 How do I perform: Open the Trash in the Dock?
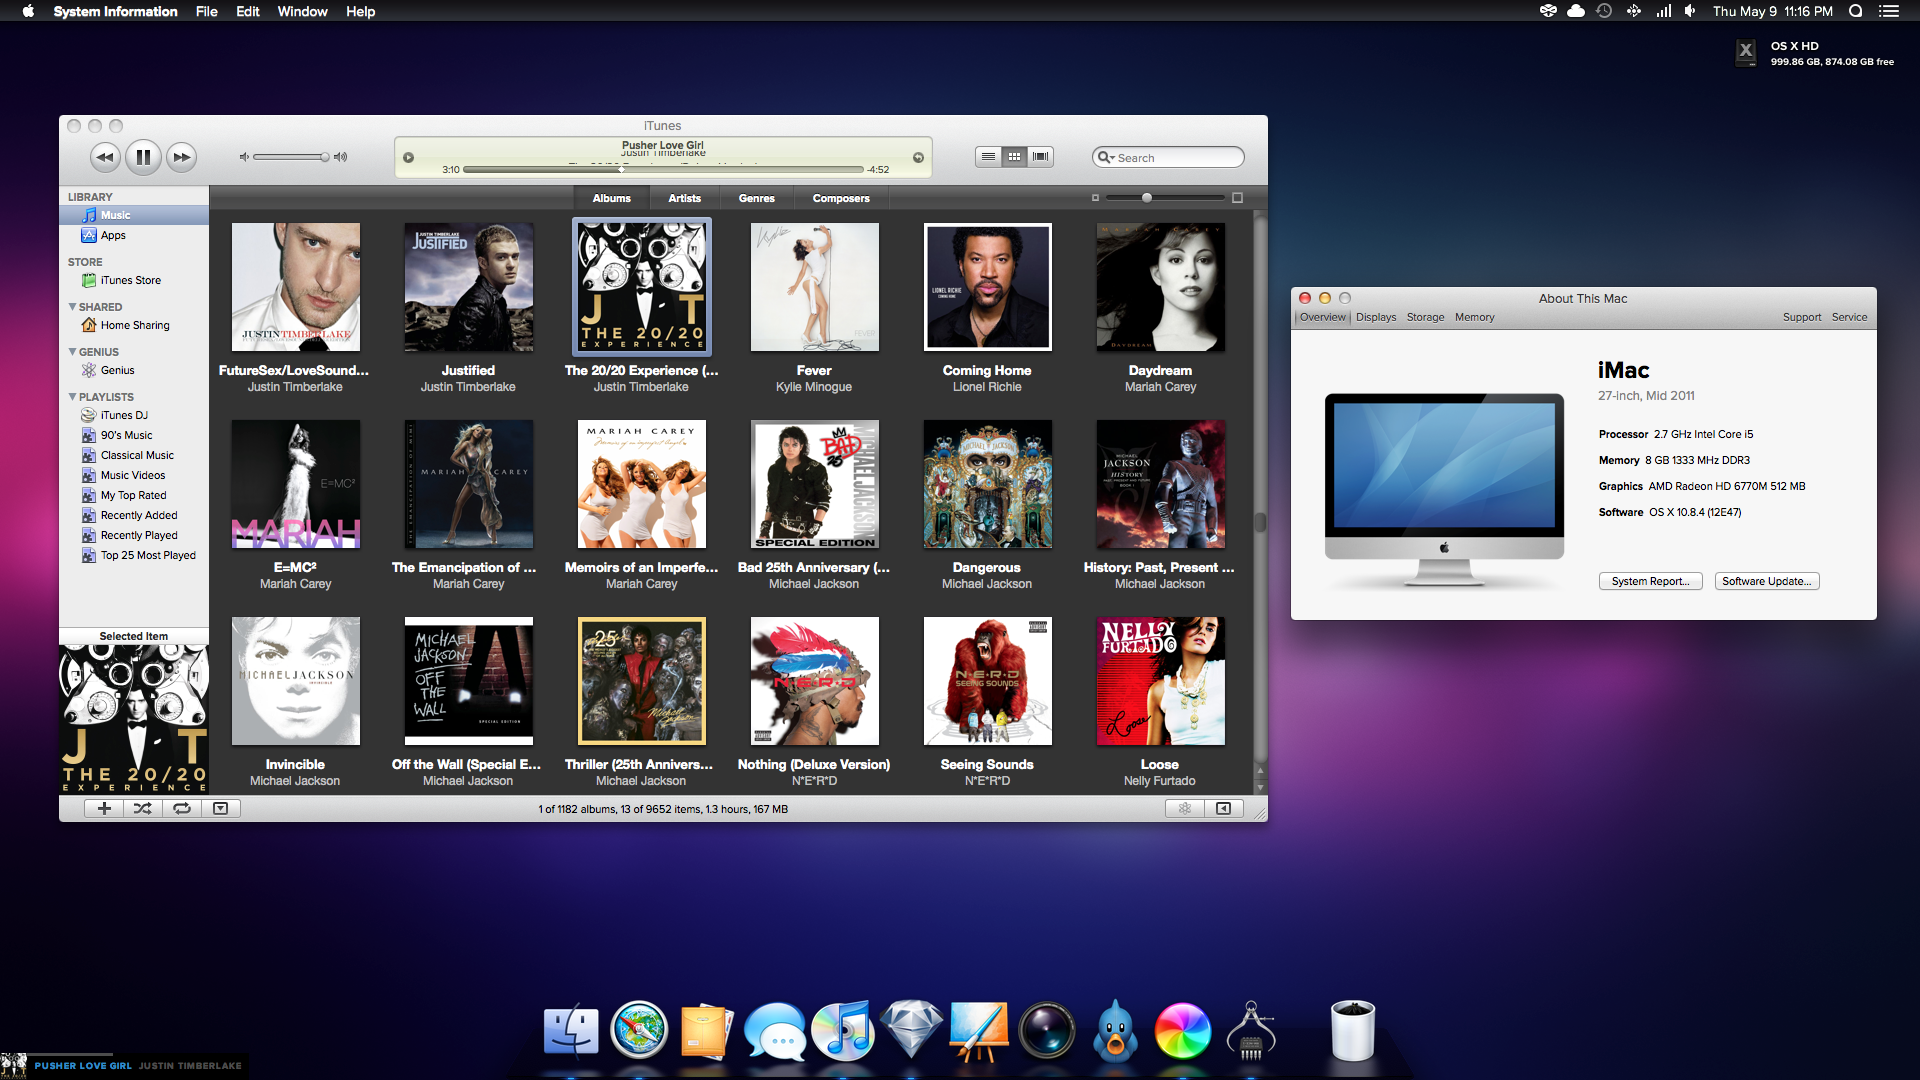(1353, 1030)
